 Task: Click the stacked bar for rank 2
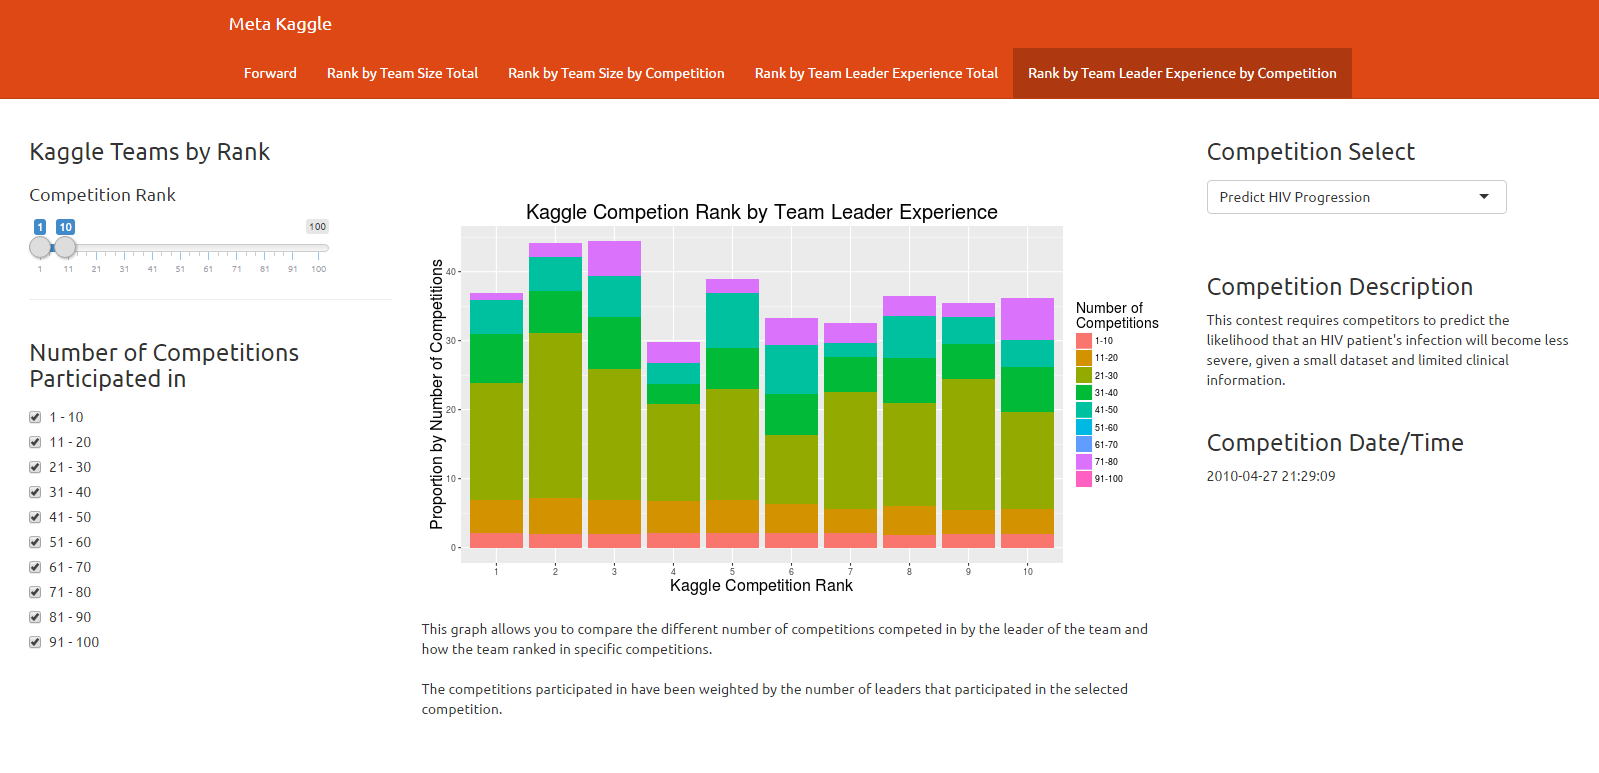pos(555,395)
